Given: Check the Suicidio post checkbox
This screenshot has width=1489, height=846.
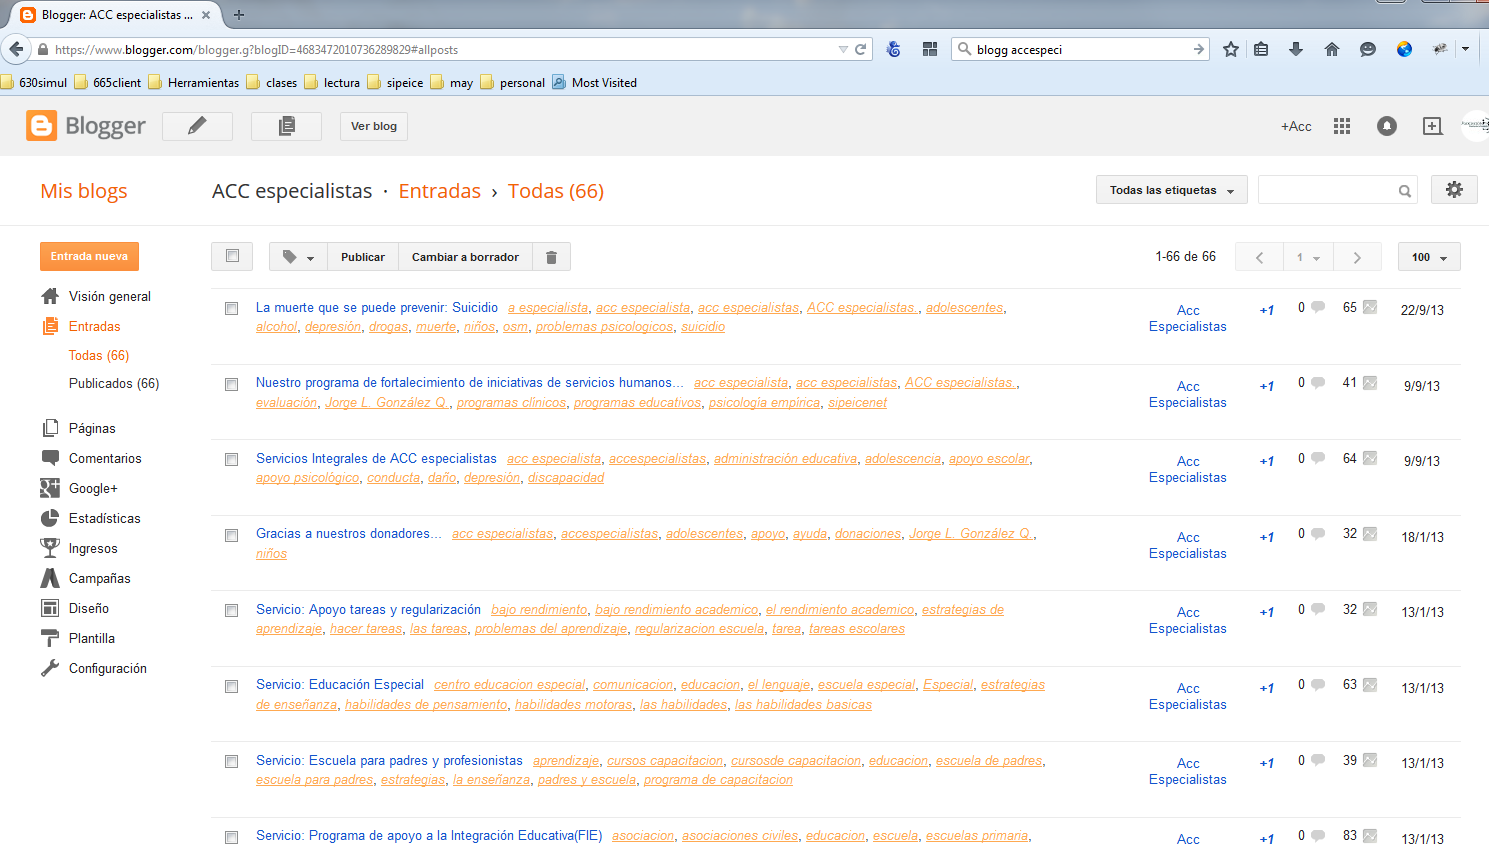Looking at the screenshot, I should (232, 309).
